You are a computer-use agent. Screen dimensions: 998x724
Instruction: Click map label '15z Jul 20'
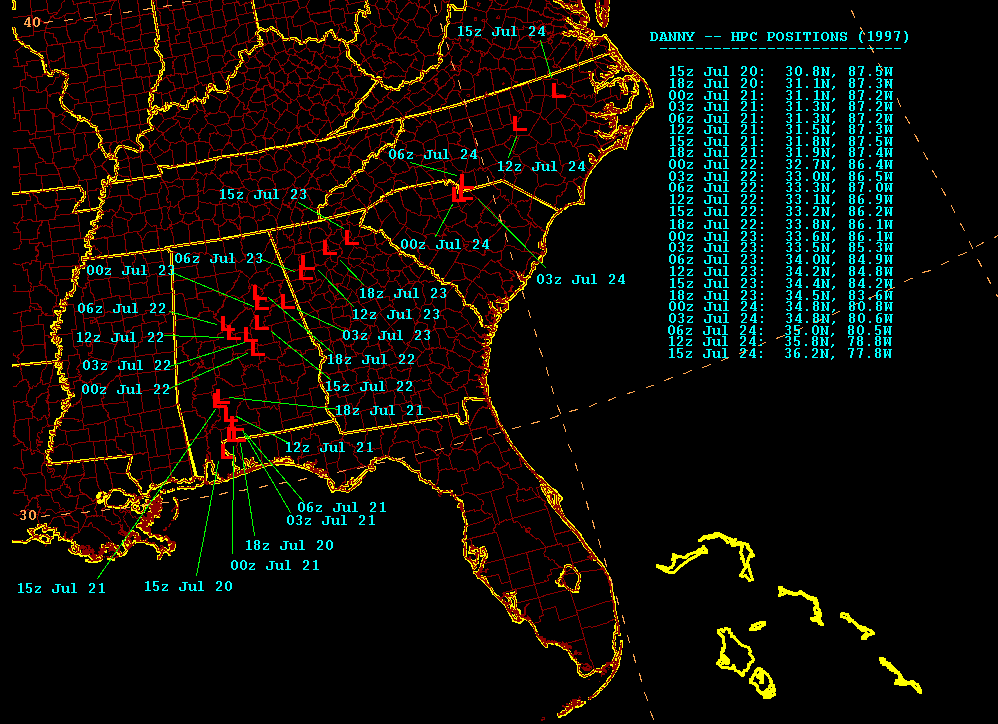click(x=188, y=587)
